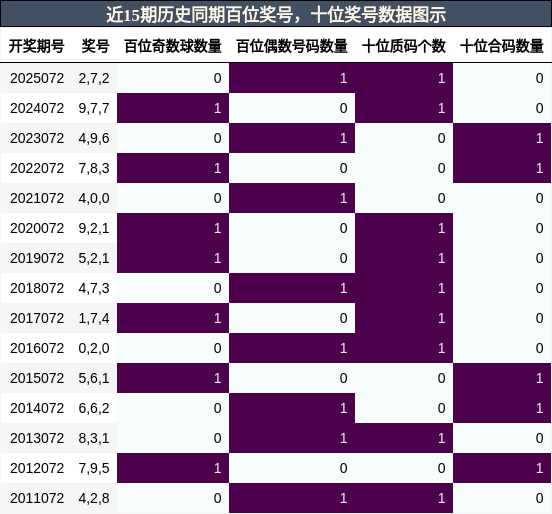The width and height of the screenshot is (552, 514).
Task: Click the title 近15期历史同期百位奖号，十位奖号数据图示
Action: pyautogui.click(x=276, y=15)
